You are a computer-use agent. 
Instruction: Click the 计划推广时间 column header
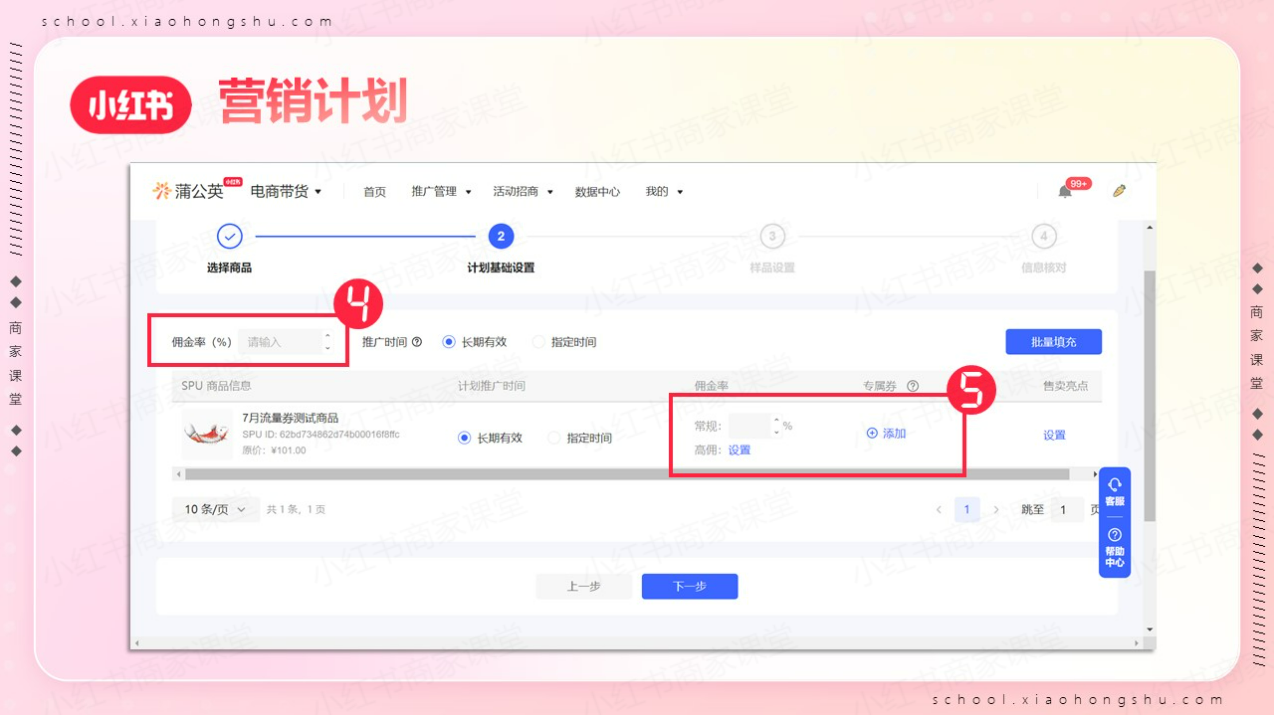point(491,386)
